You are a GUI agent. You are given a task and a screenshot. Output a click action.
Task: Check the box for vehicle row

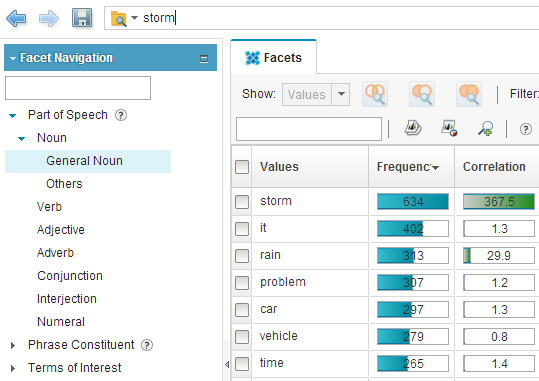click(x=242, y=337)
